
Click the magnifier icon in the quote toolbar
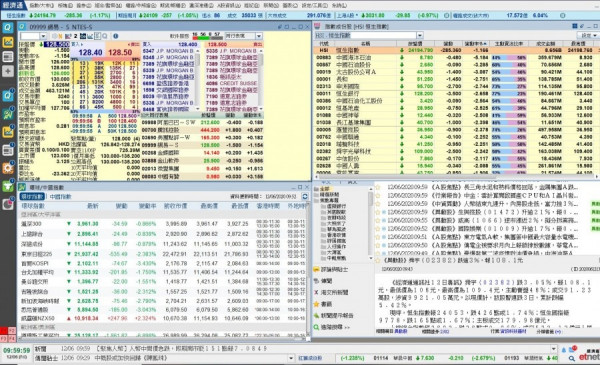pyautogui.click(x=104, y=36)
